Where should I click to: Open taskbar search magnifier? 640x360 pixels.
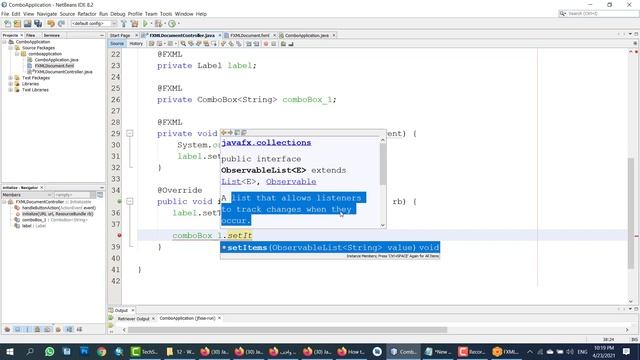point(30,351)
